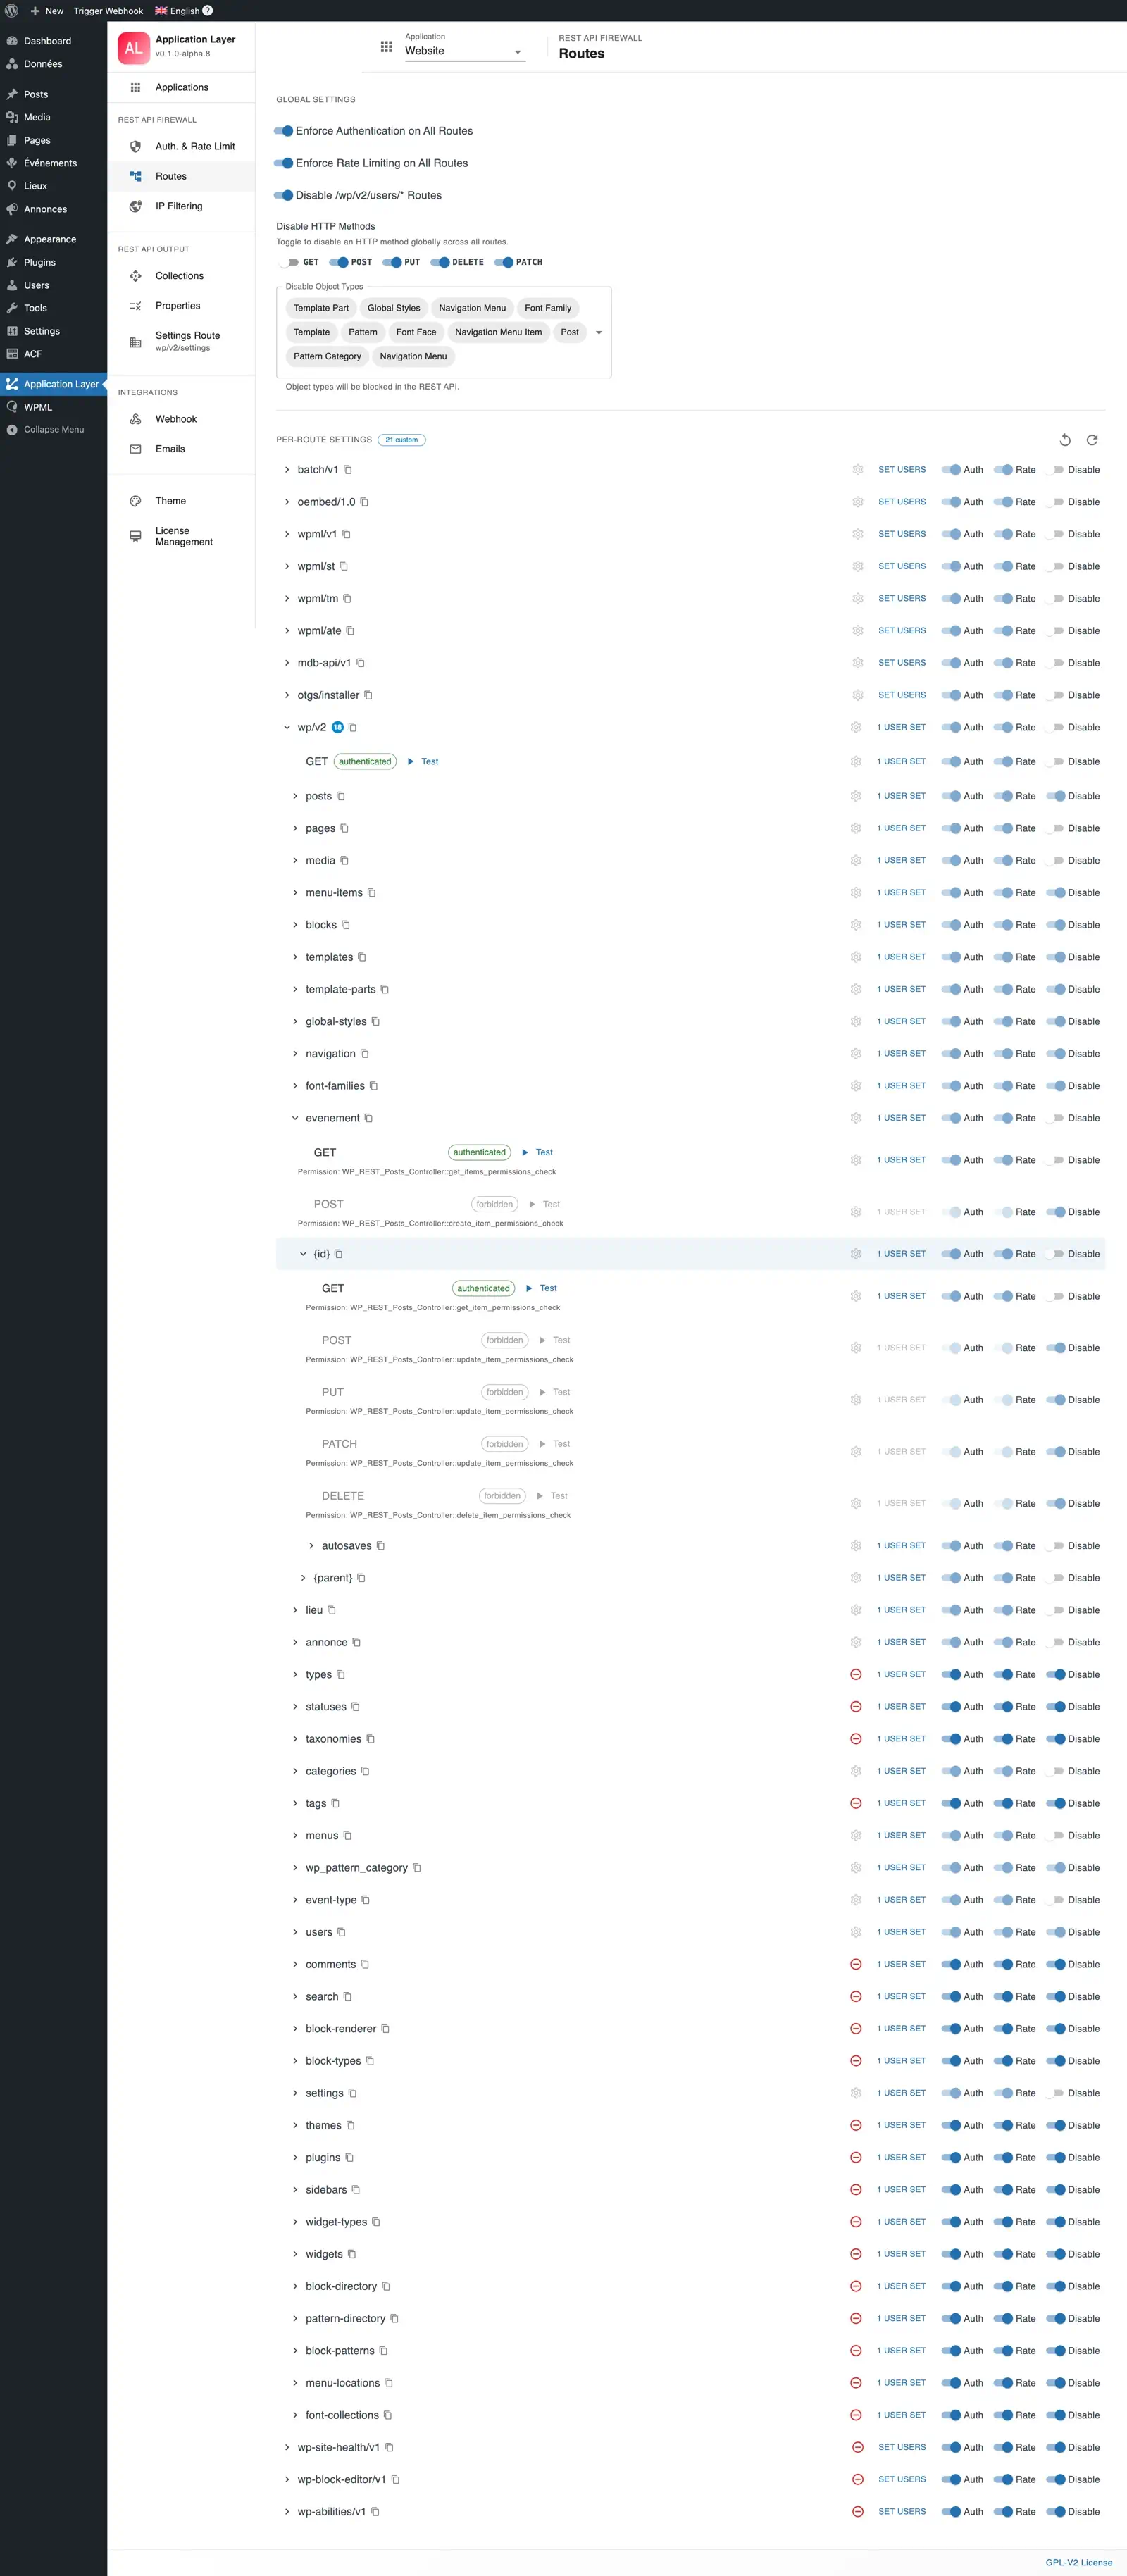Toggle the GET HTTP method switch

pyautogui.click(x=289, y=262)
